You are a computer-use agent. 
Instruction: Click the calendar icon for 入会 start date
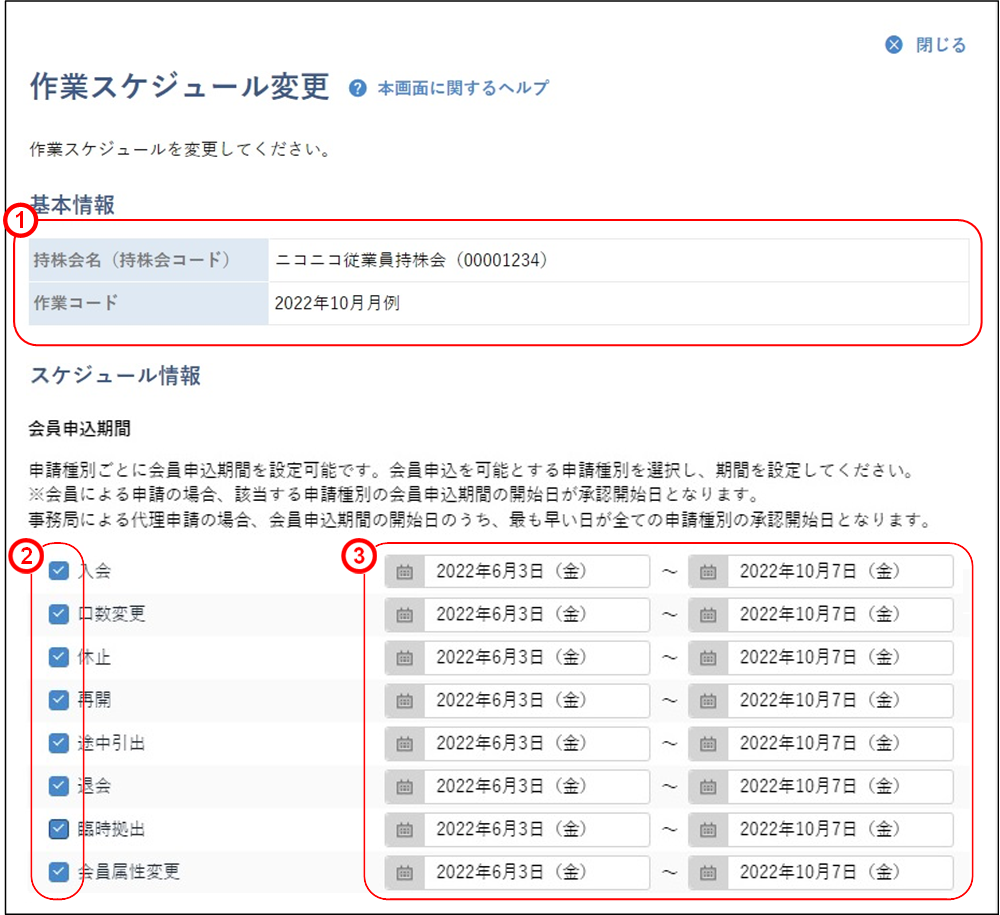coord(405,572)
